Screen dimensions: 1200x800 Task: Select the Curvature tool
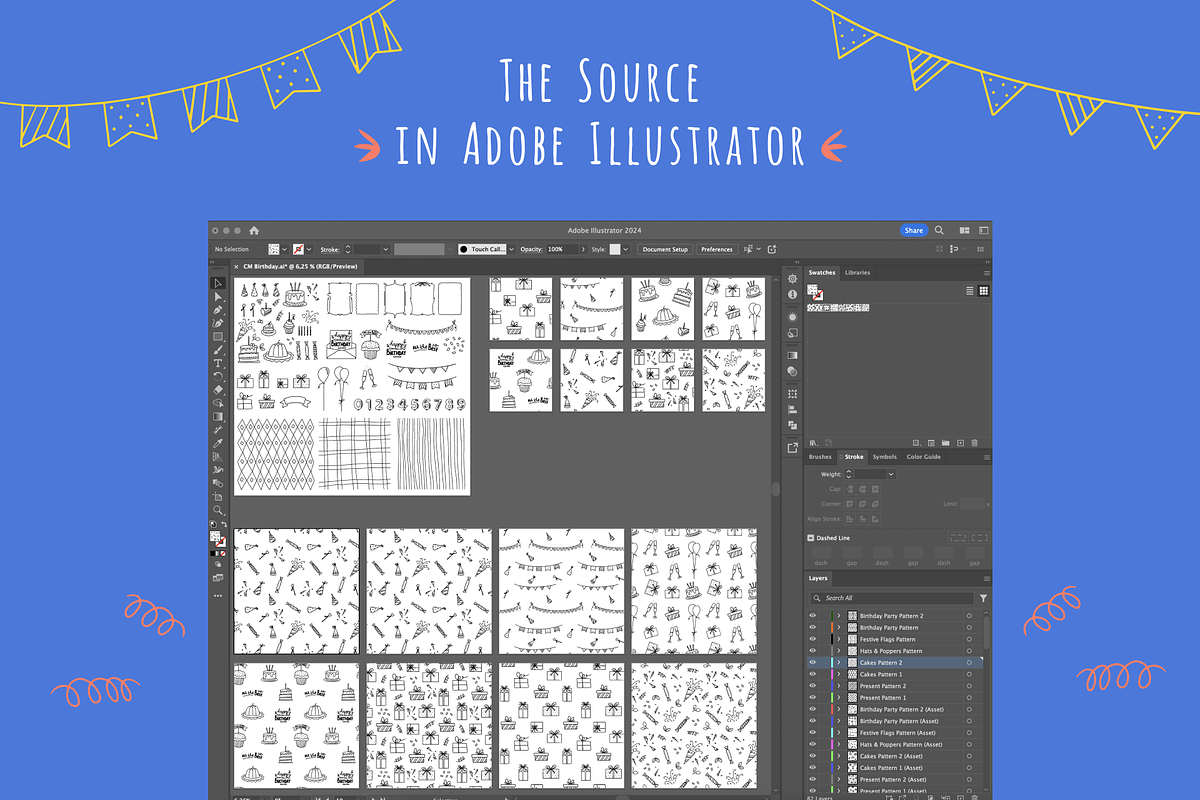tap(217, 324)
